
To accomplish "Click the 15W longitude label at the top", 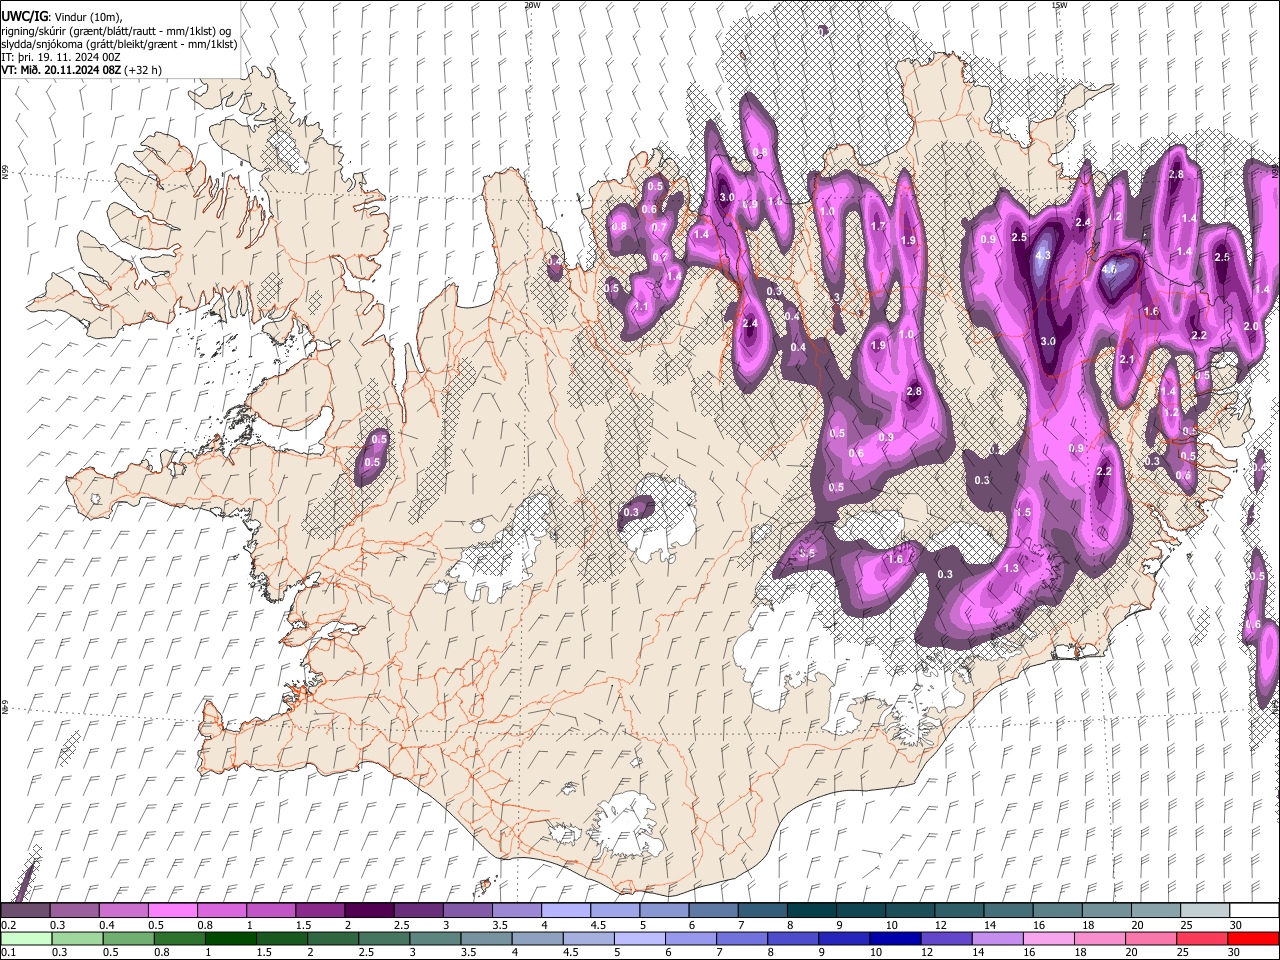I will click(x=1059, y=5).
